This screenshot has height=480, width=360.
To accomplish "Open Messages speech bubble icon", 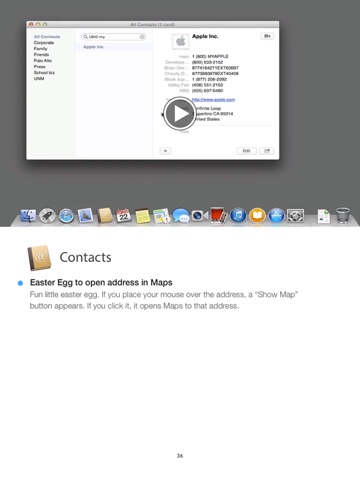I will (x=181, y=216).
